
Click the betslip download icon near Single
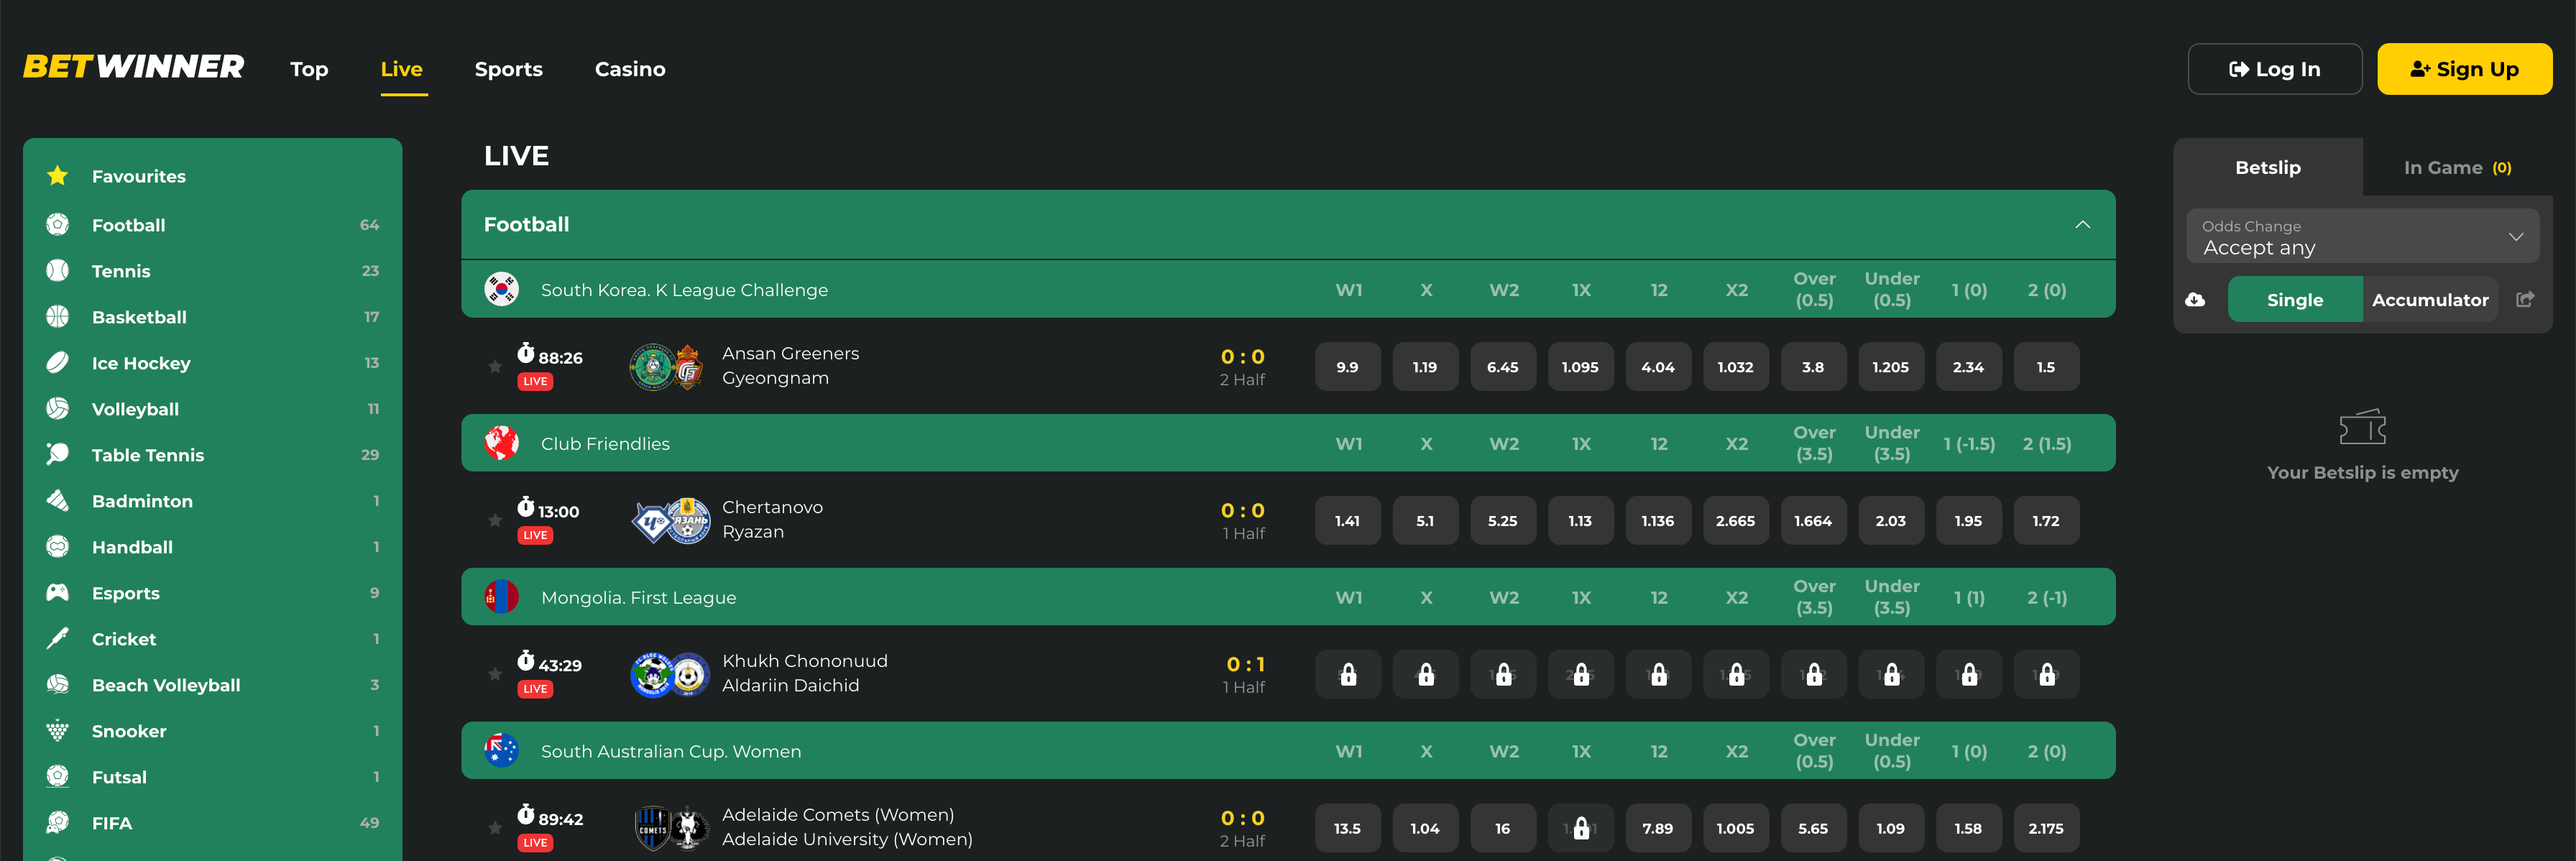click(2196, 298)
